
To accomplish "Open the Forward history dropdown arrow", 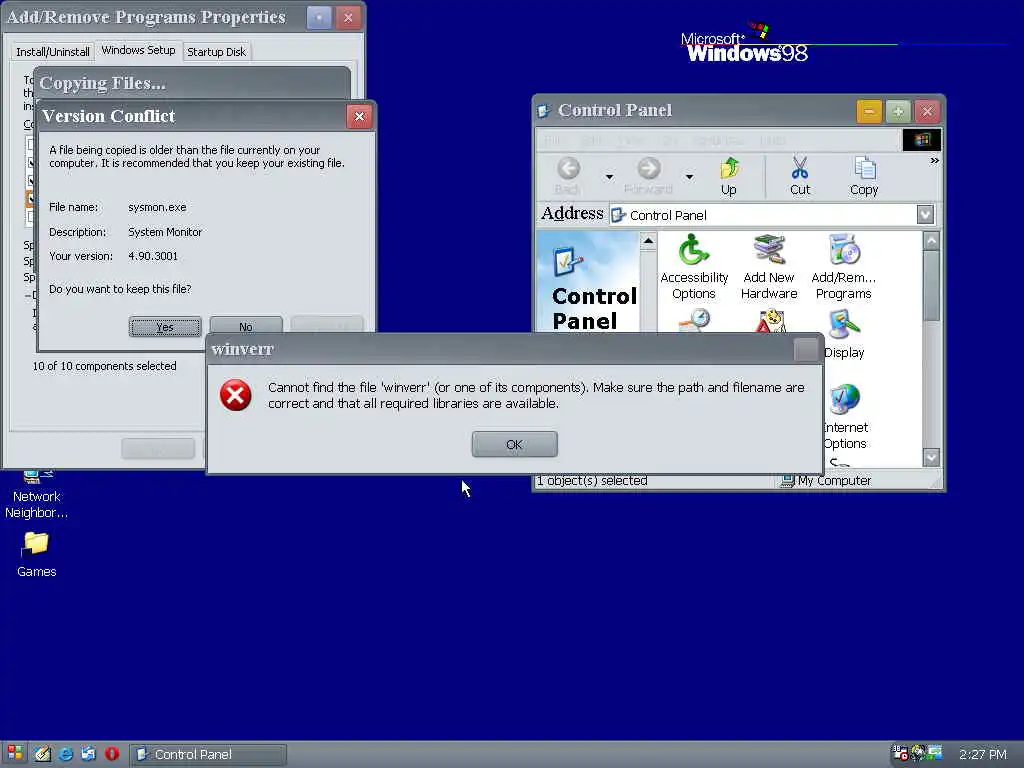I will pos(689,176).
